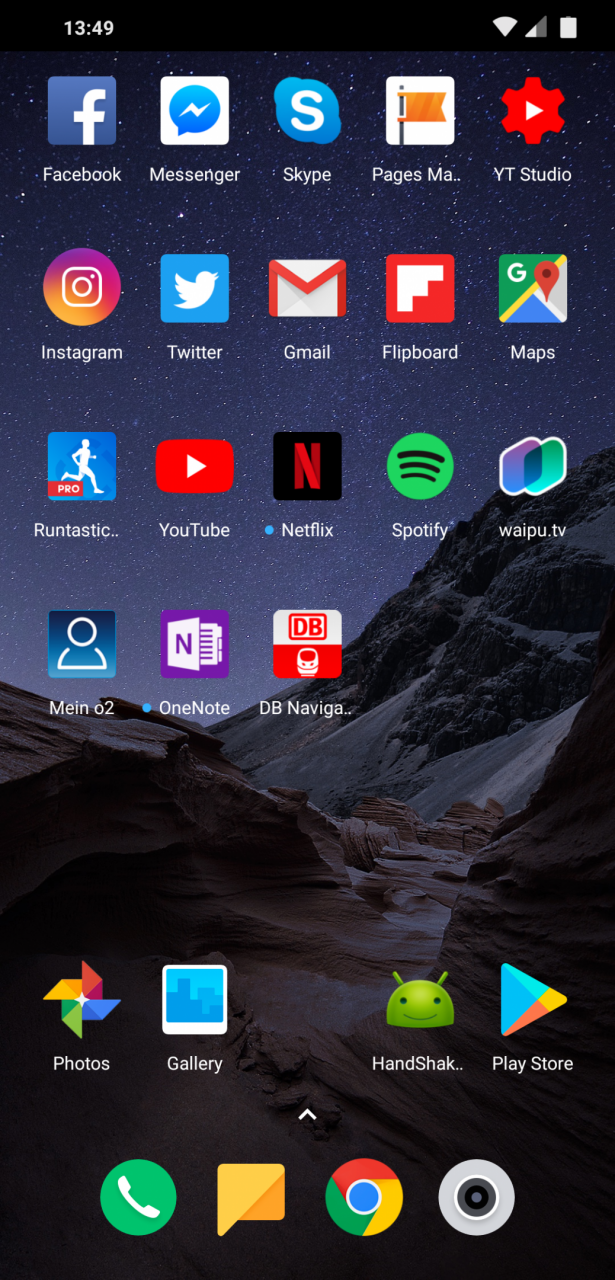The image size is (615, 1280).
Task: Launch Runtastic PRO
Action: (82, 466)
